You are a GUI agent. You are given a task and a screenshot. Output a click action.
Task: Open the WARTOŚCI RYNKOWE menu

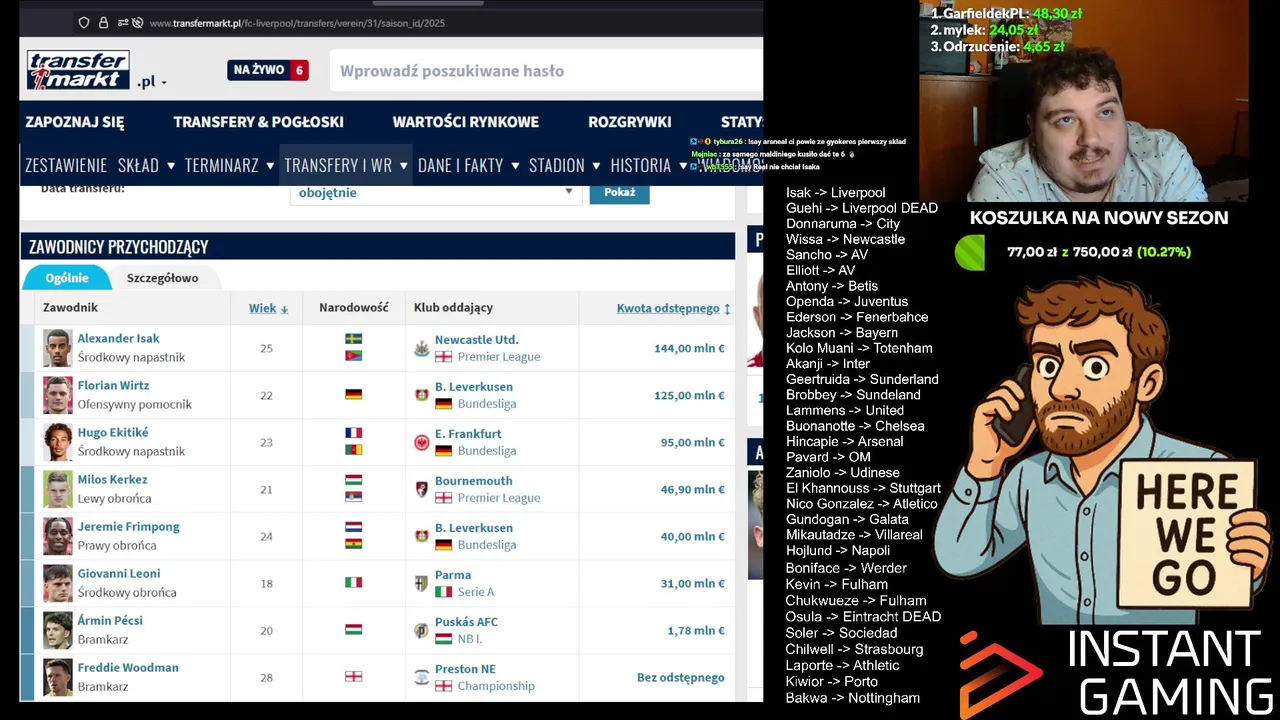(x=465, y=122)
